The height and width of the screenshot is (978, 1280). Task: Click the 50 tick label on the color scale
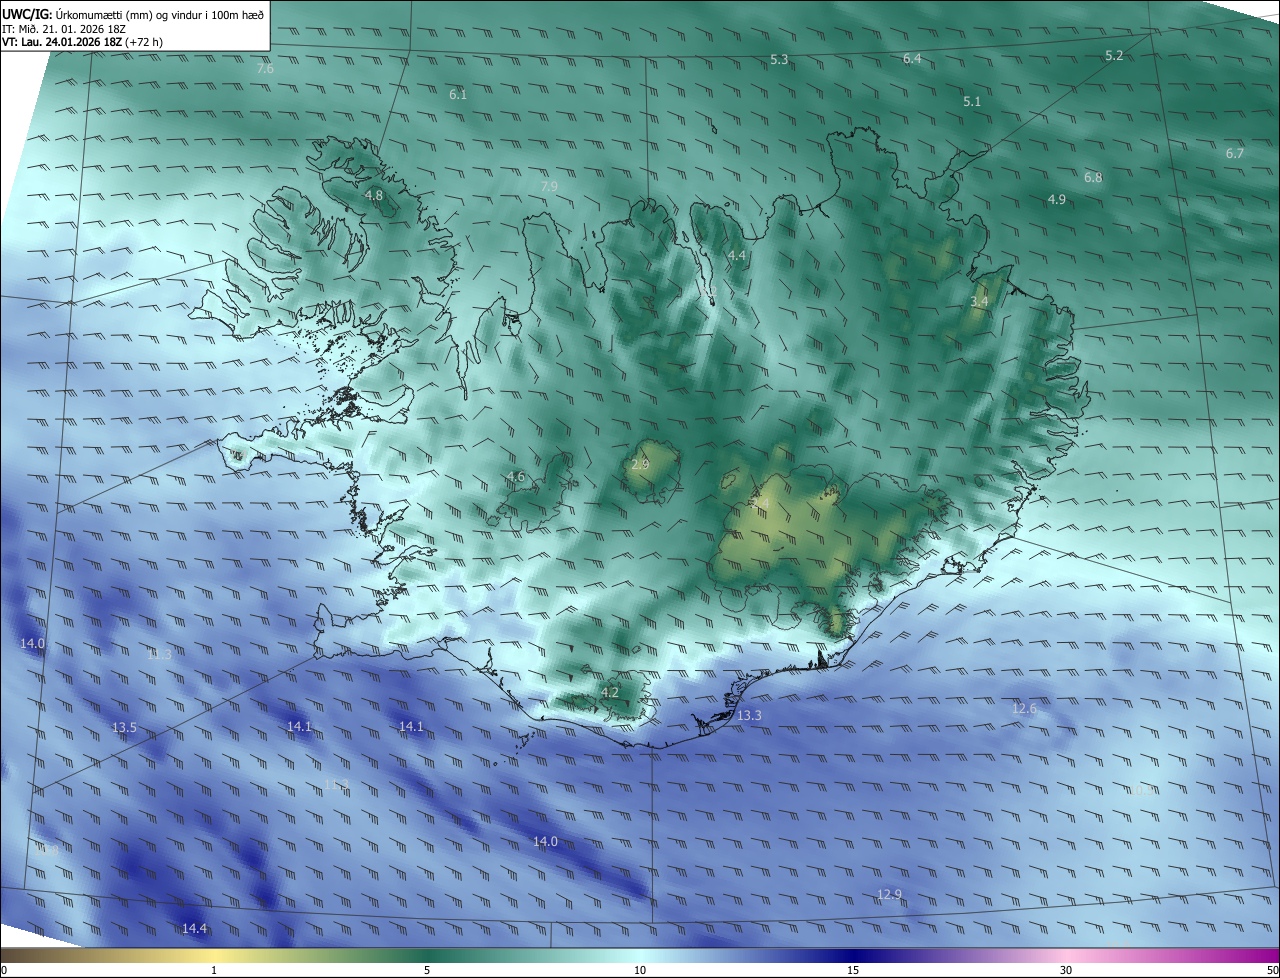coord(1272,970)
